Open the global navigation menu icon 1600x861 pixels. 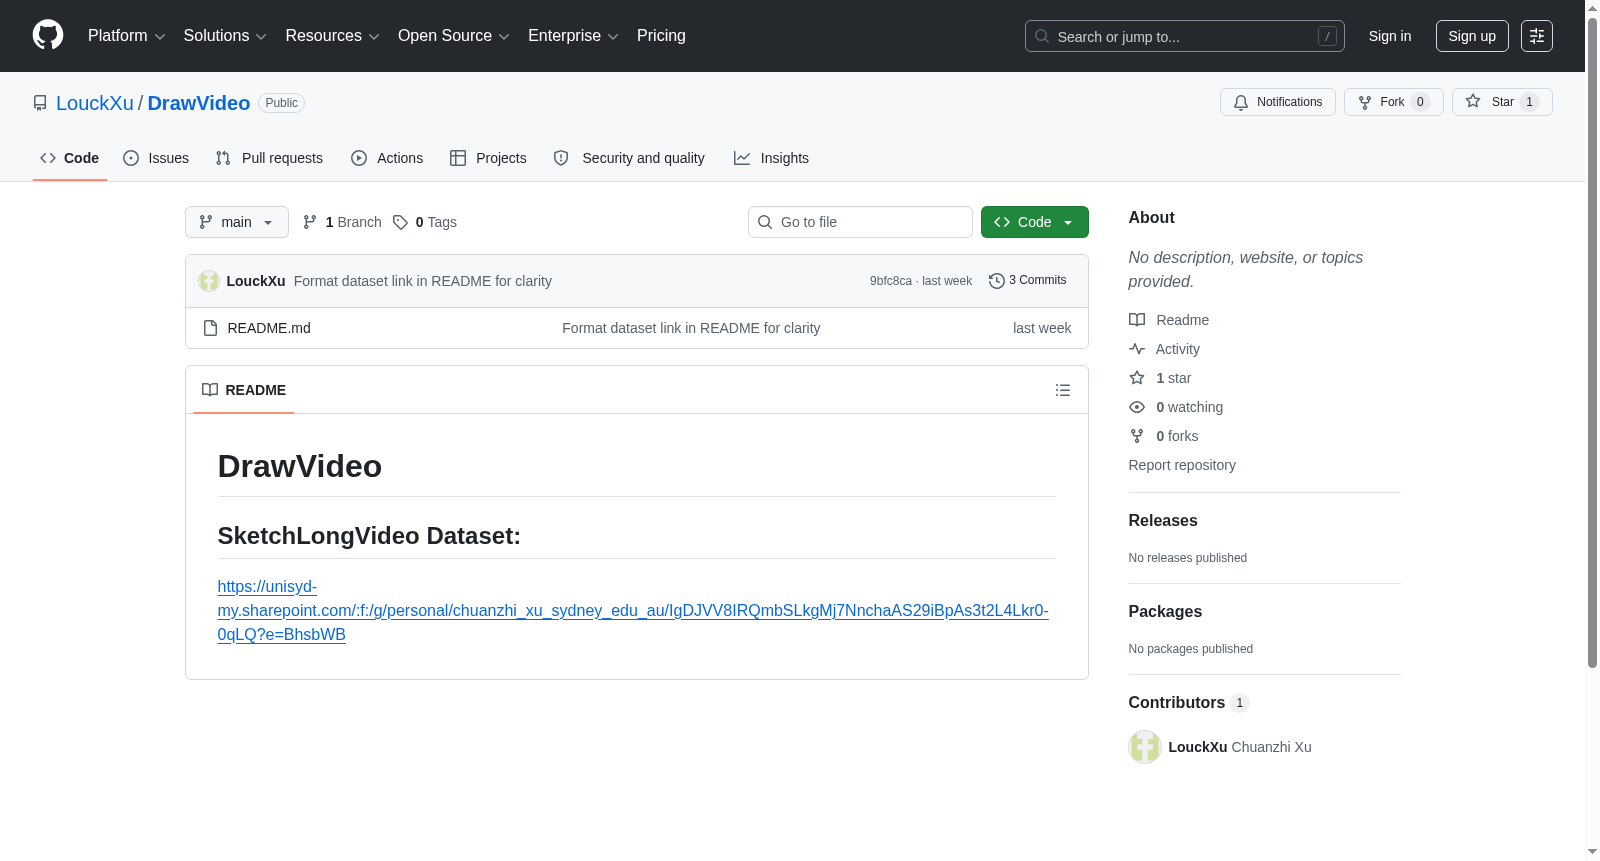tap(1537, 36)
